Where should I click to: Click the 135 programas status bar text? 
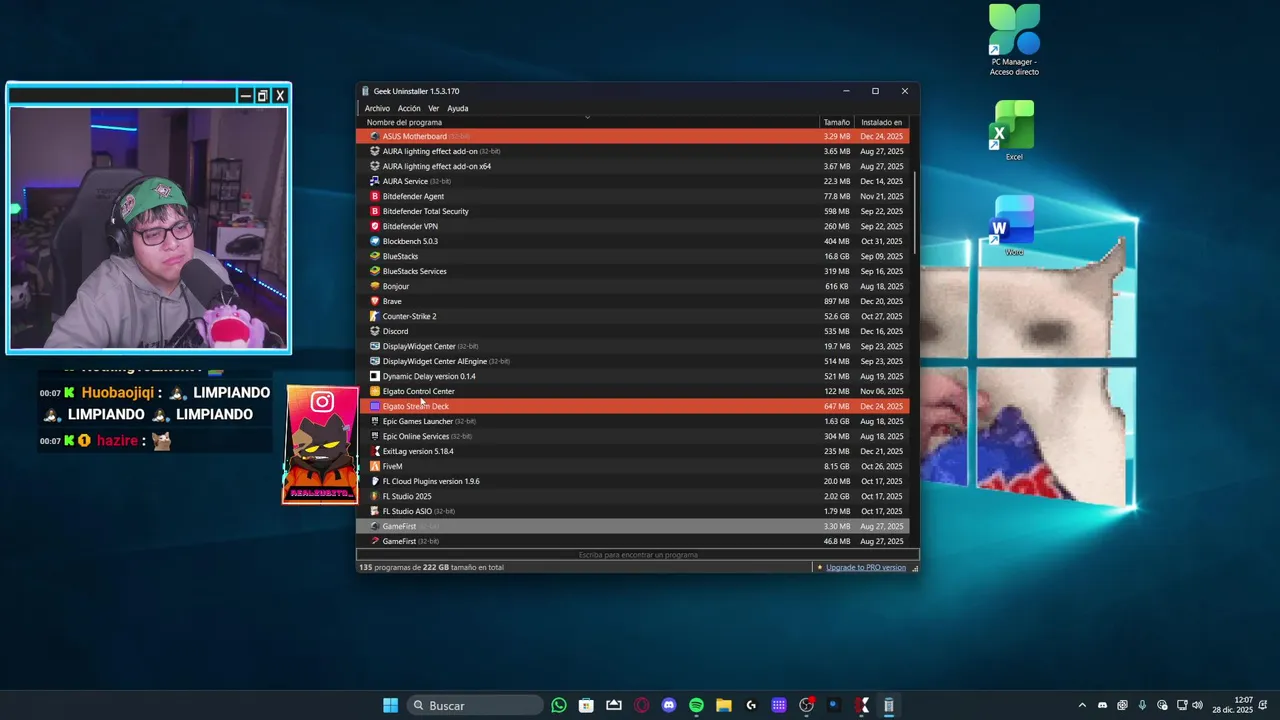point(432,567)
